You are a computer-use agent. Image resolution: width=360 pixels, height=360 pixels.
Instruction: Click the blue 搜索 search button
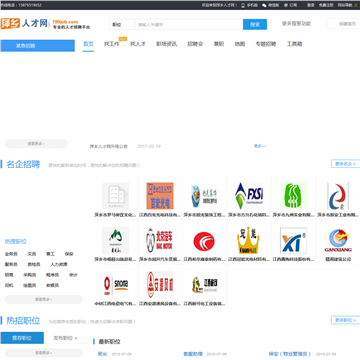pos(255,25)
